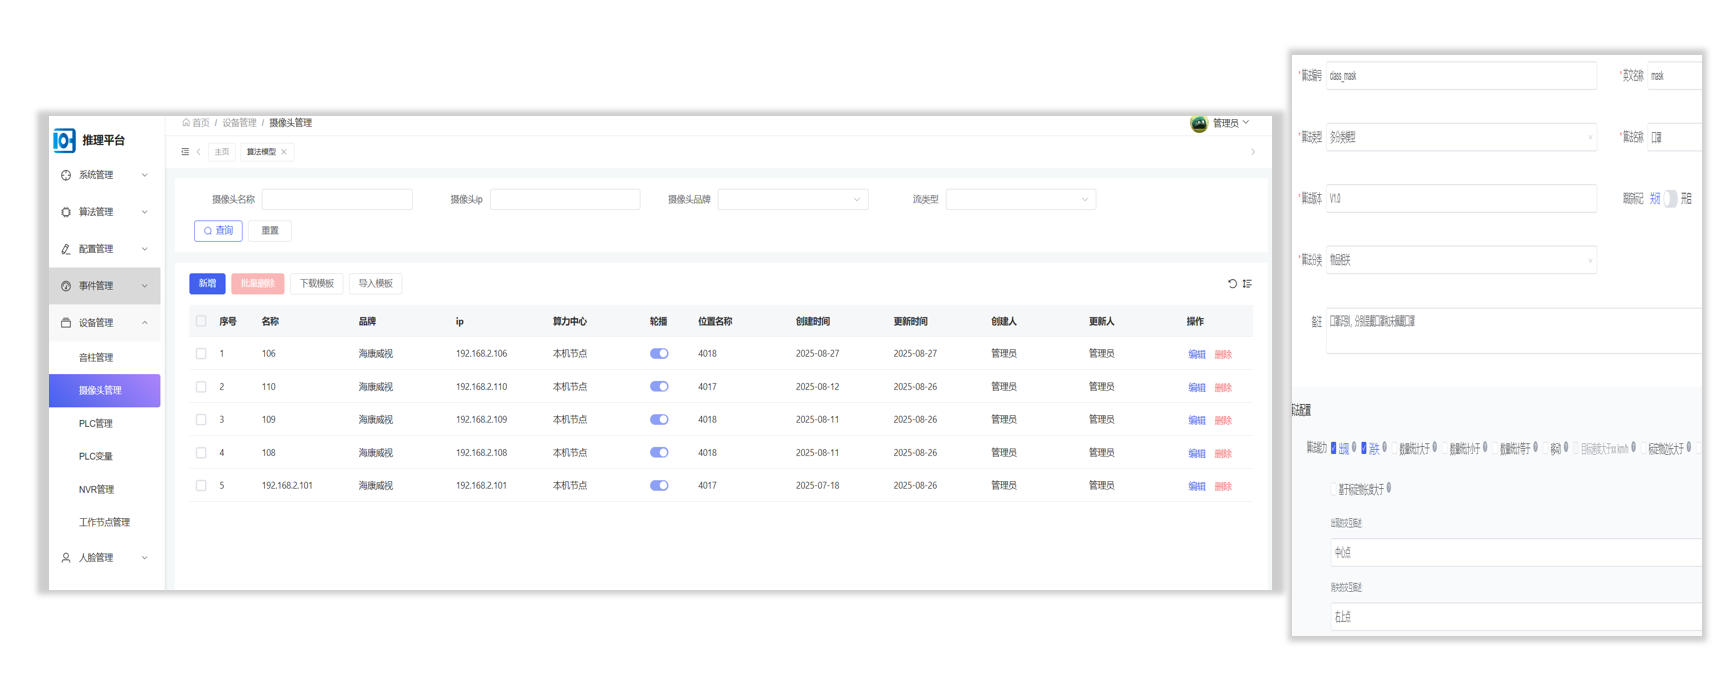Click the sidebar collapse icon beside 主页 tab
Screen dimensions: 1733x694
(x=185, y=152)
